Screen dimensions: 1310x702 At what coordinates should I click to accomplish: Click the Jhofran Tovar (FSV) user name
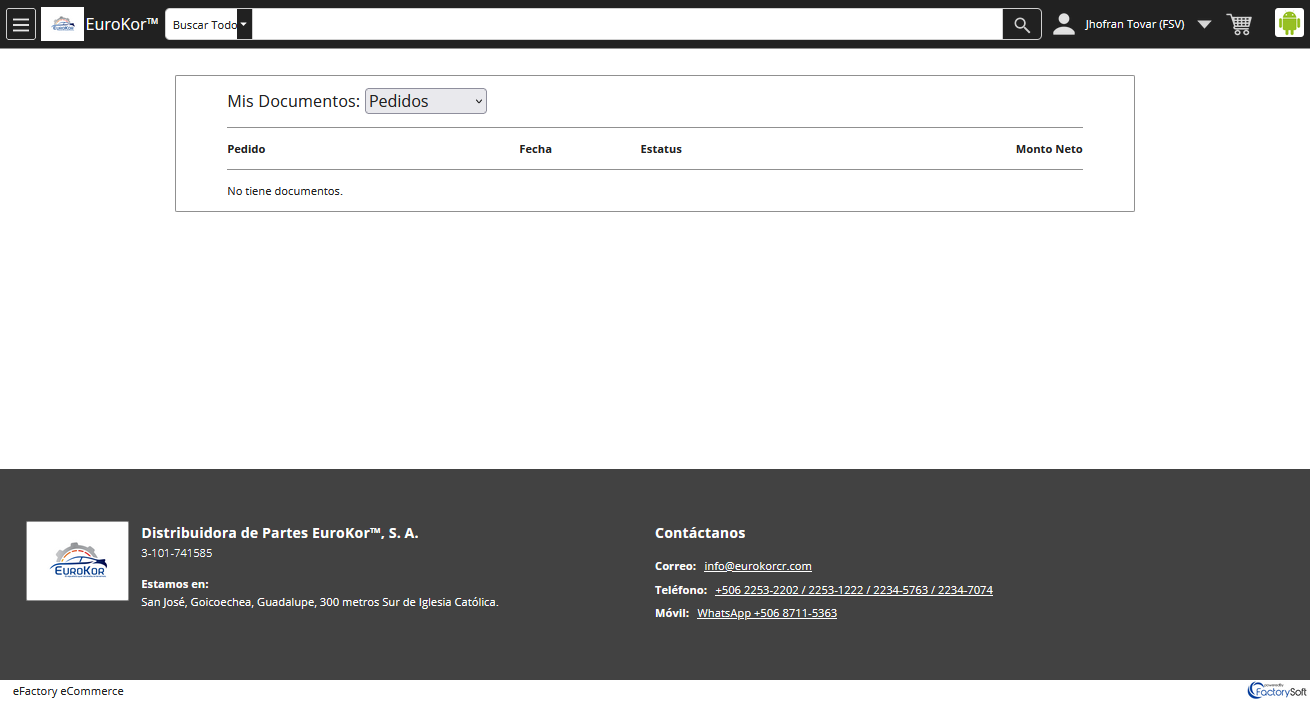tap(1135, 24)
